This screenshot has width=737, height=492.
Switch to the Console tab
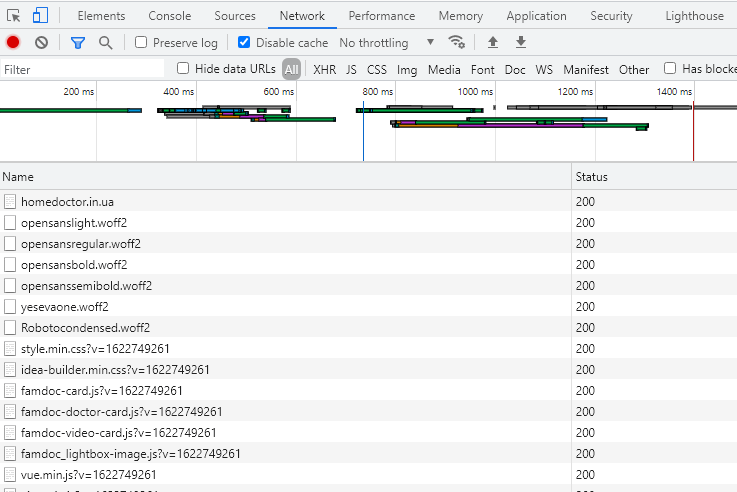coord(170,16)
